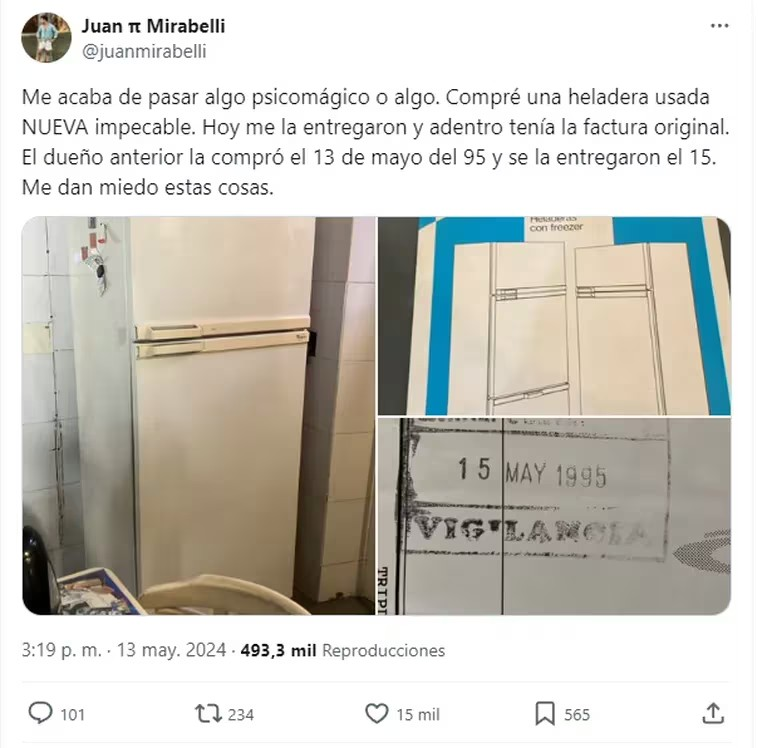Click the 234 reposts count
This screenshot has height=748, width=767.
[x=241, y=715]
